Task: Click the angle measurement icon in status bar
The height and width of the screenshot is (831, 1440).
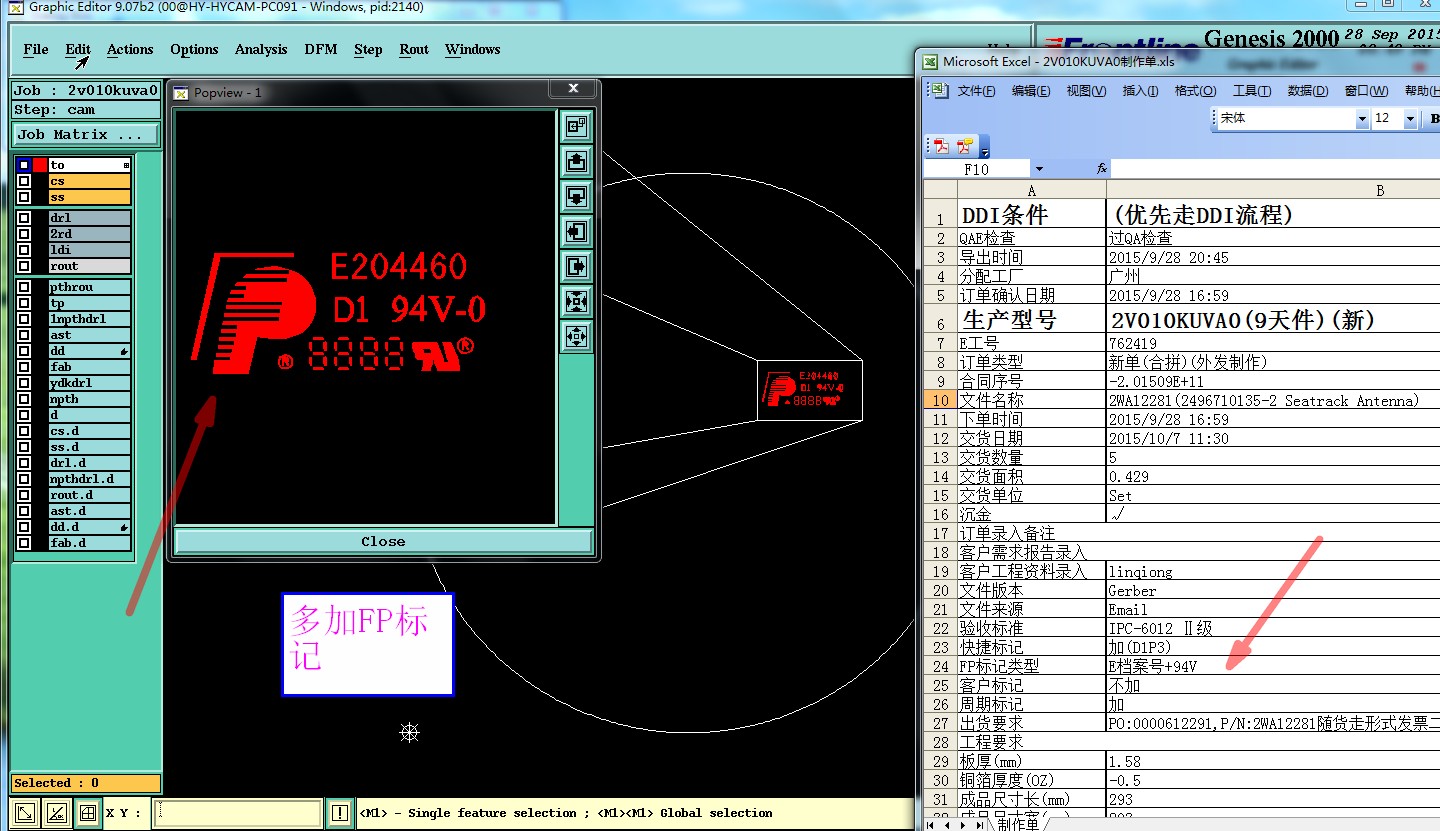Action: [x=57, y=813]
